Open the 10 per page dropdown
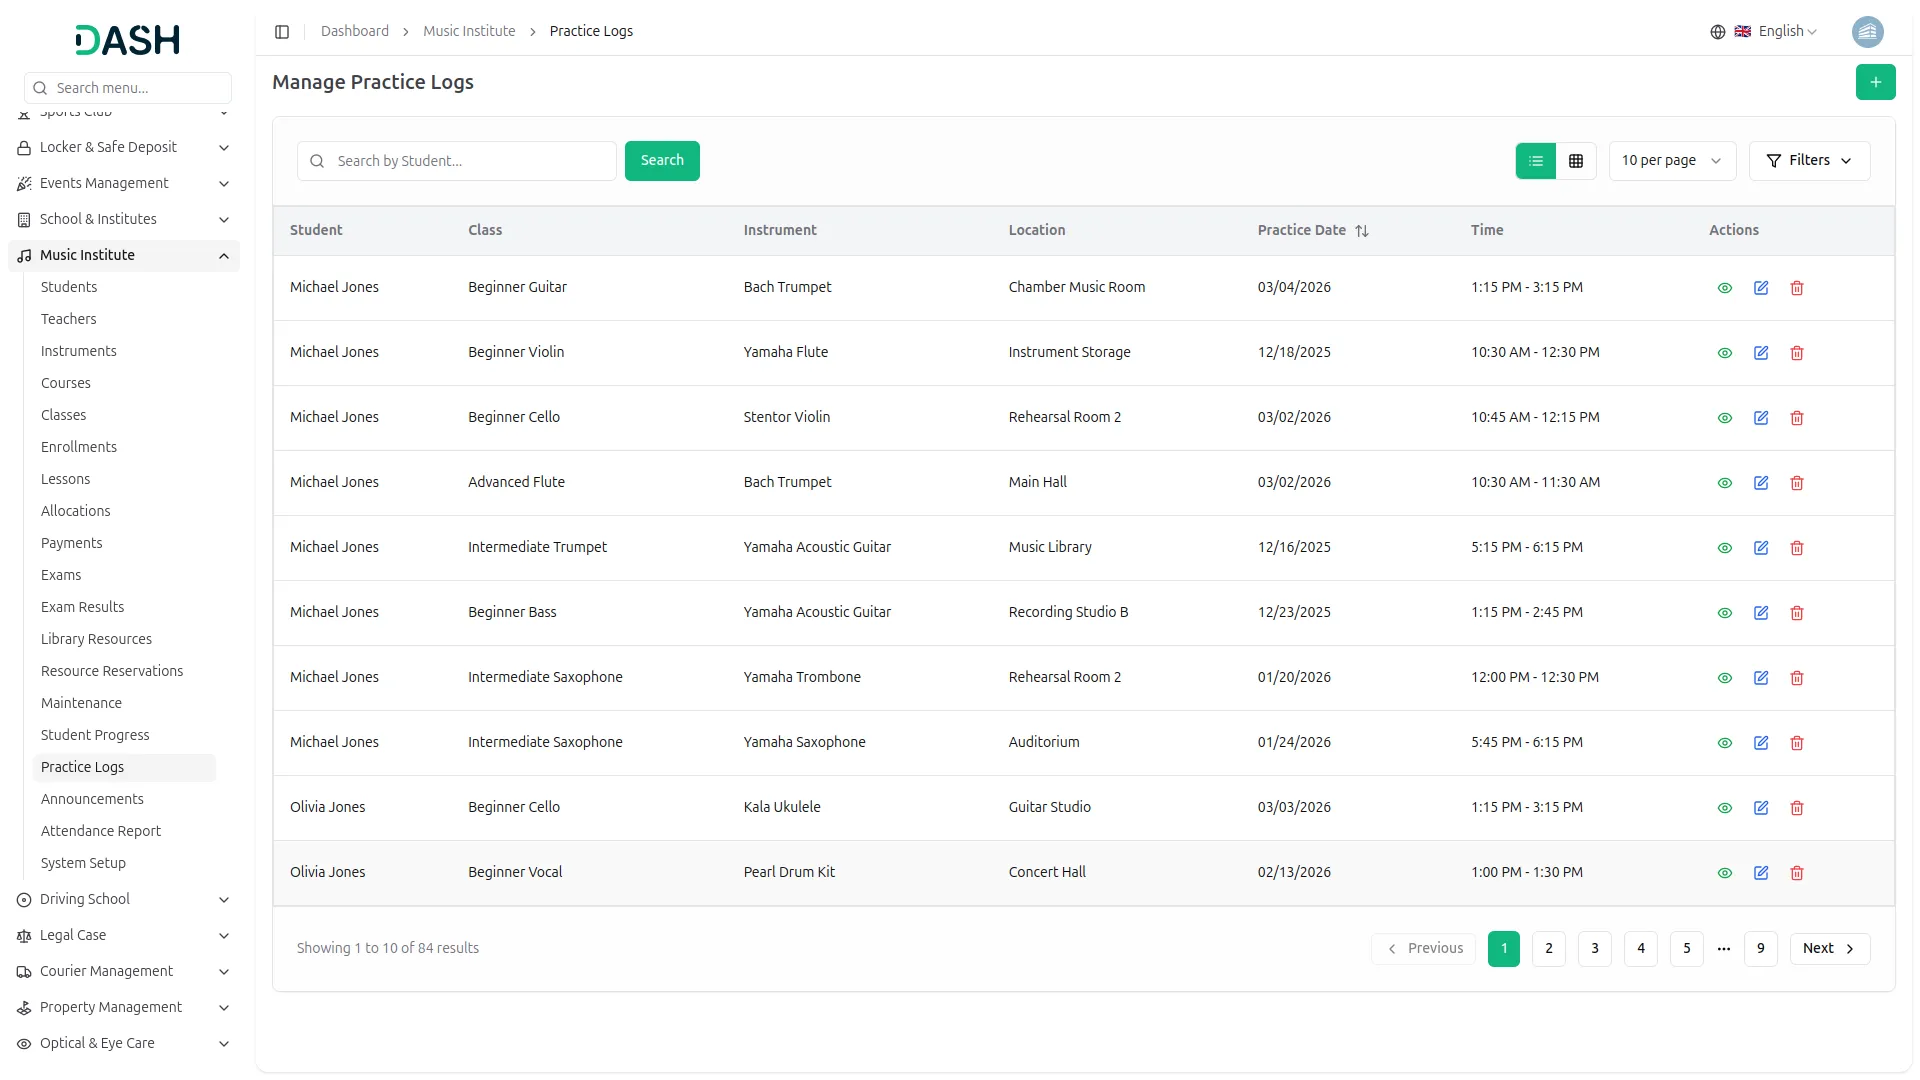Image resolution: width=1920 pixels, height=1080 pixels. (1671, 161)
